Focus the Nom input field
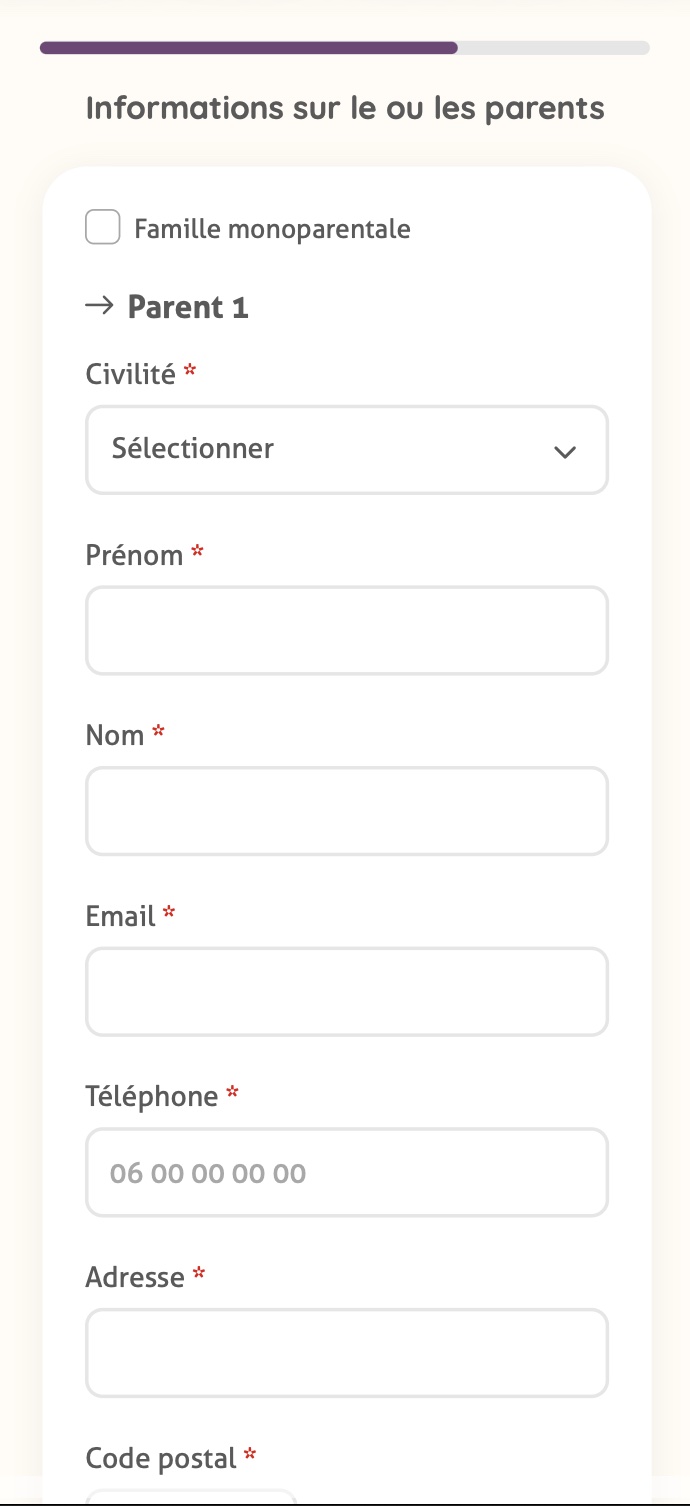The height and width of the screenshot is (1506, 690). (347, 811)
